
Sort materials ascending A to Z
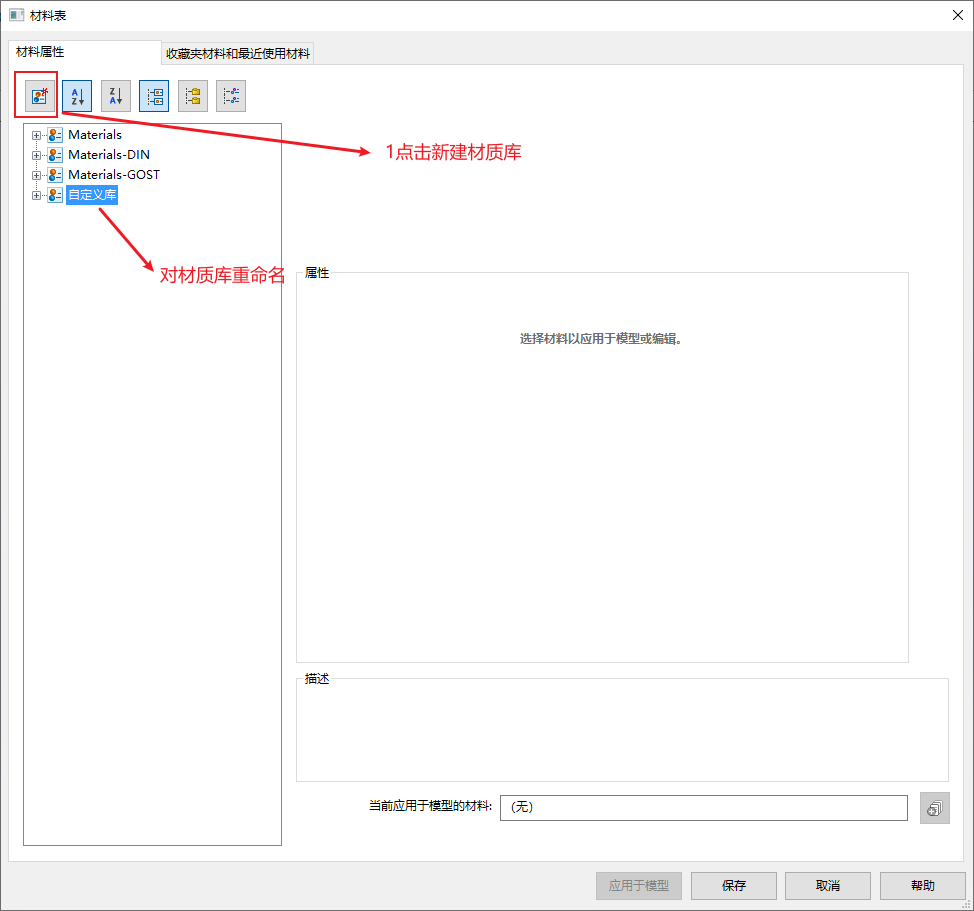pos(77,96)
